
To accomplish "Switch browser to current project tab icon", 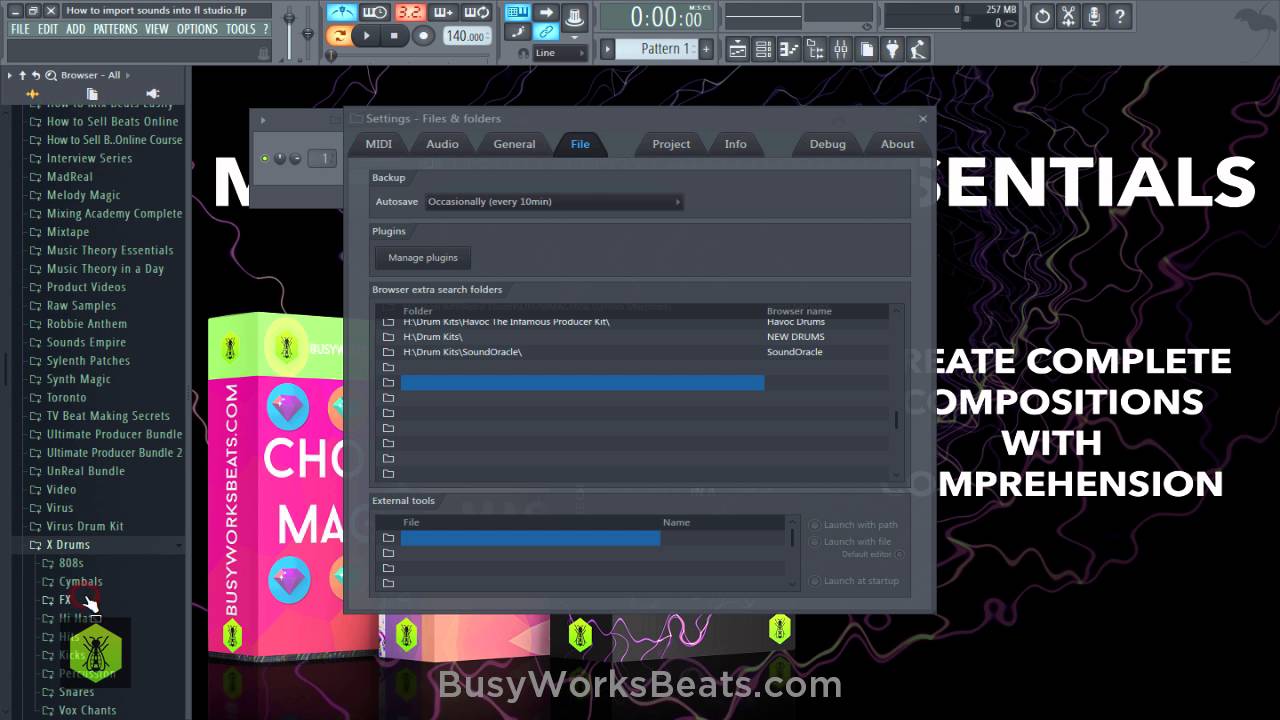I will [x=92, y=94].
